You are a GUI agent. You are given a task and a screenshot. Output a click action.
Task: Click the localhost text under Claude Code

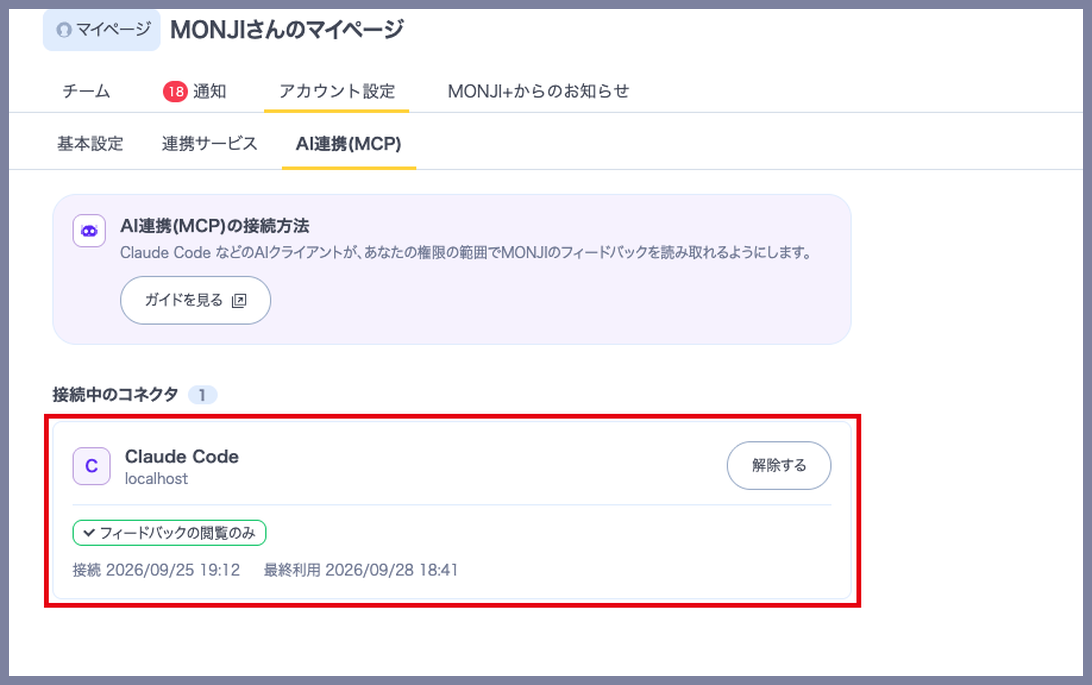pyautogui.click(x=156, y=479)
